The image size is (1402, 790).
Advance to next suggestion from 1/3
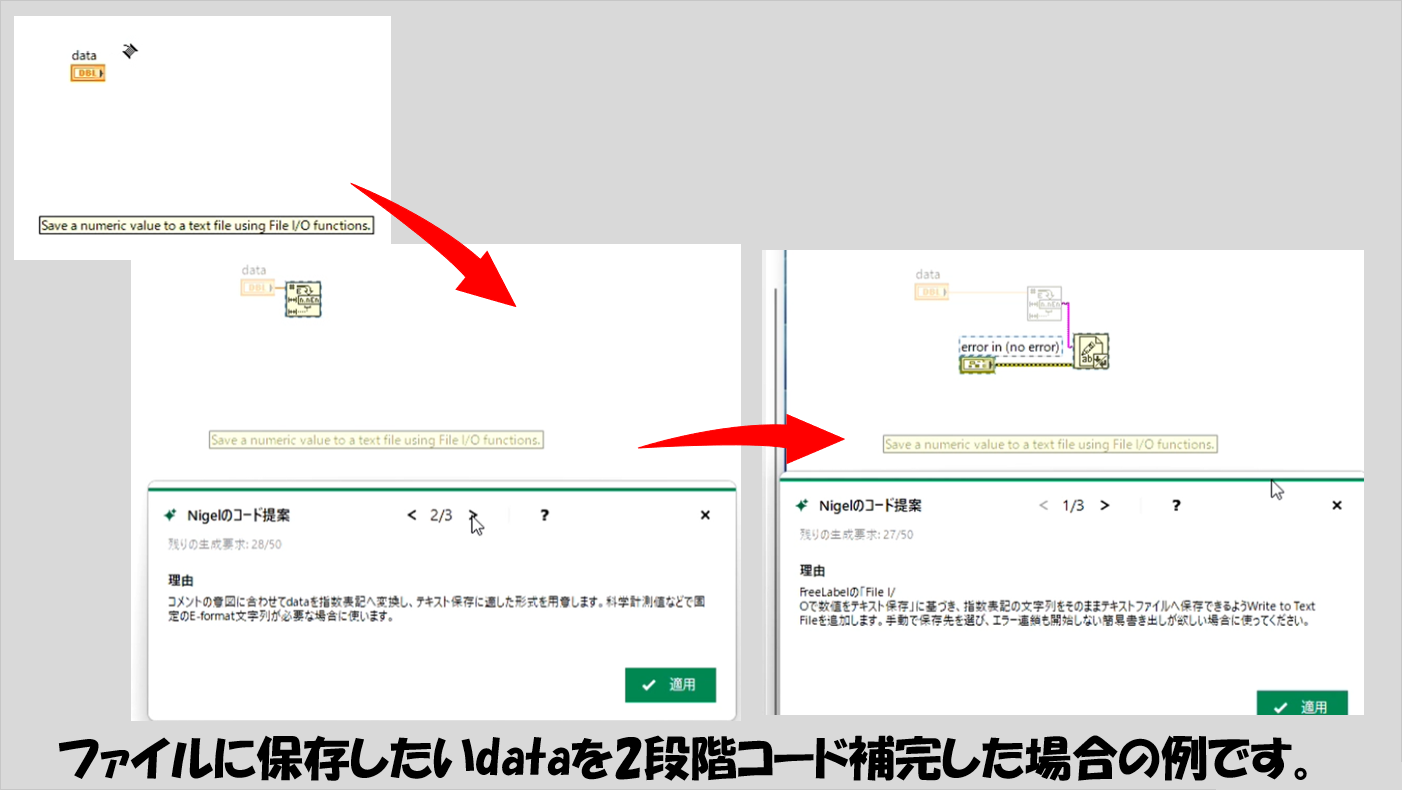1105,505
